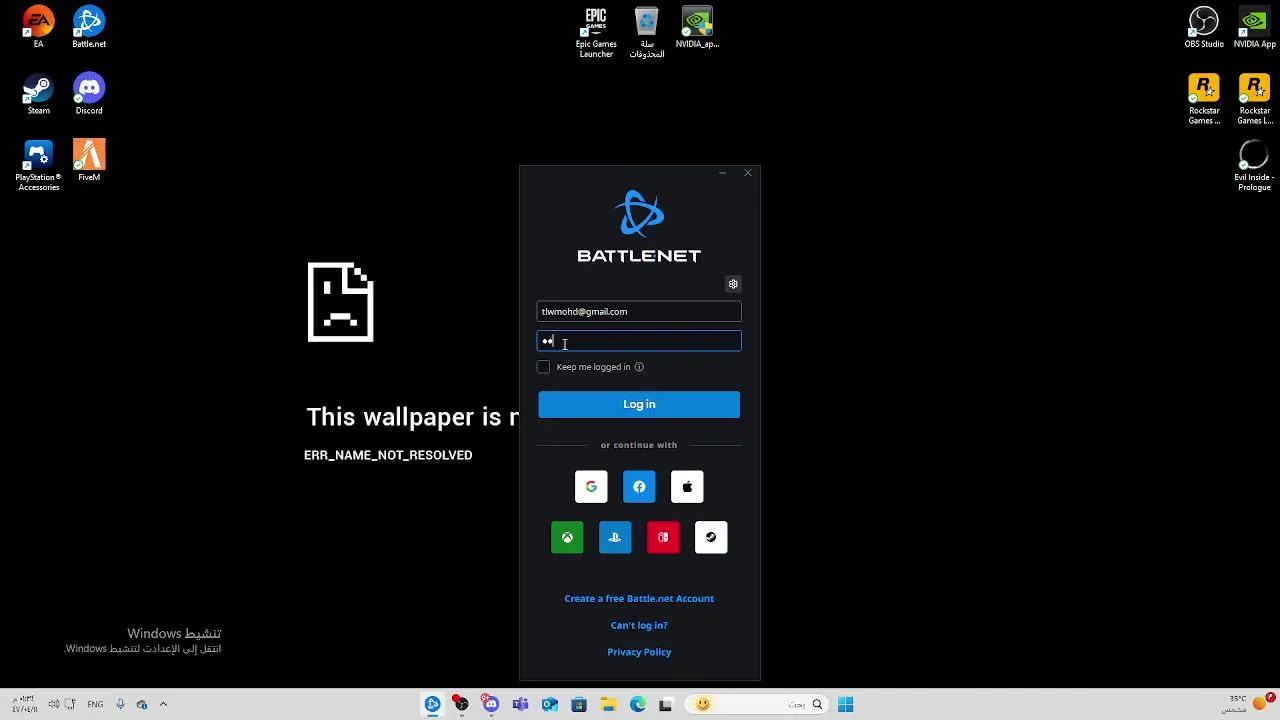The height and width of the screenshot is (720, 1280).
Task: Open File Explorer from the taskbar
Action: pyautogui.click(x=608, y=705)
